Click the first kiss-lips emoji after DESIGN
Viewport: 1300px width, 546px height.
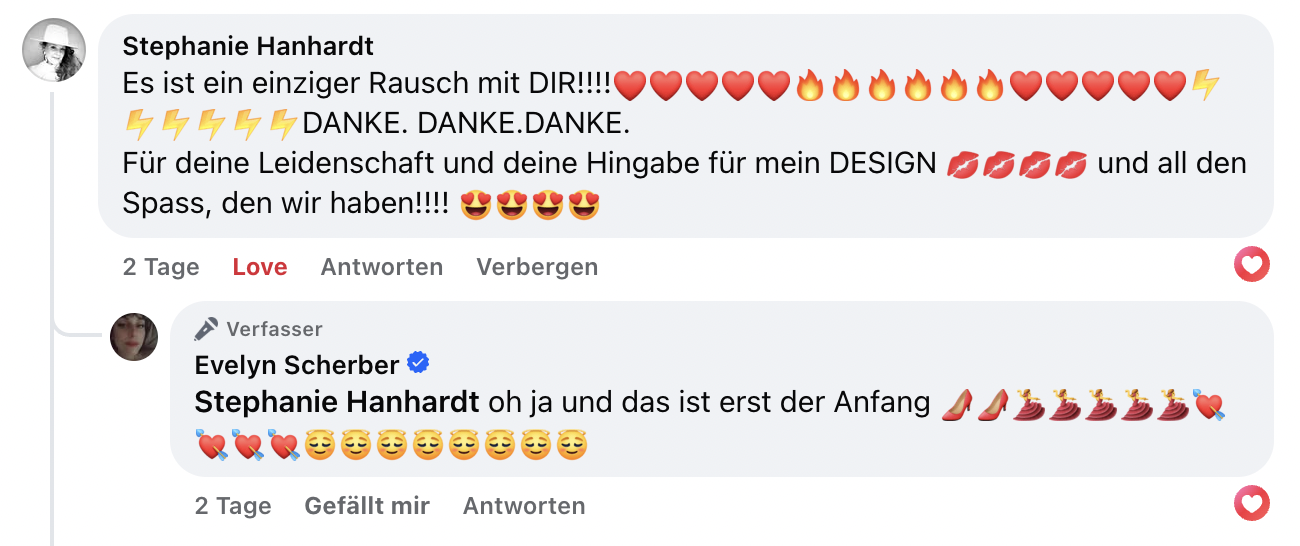click(961, 164)
